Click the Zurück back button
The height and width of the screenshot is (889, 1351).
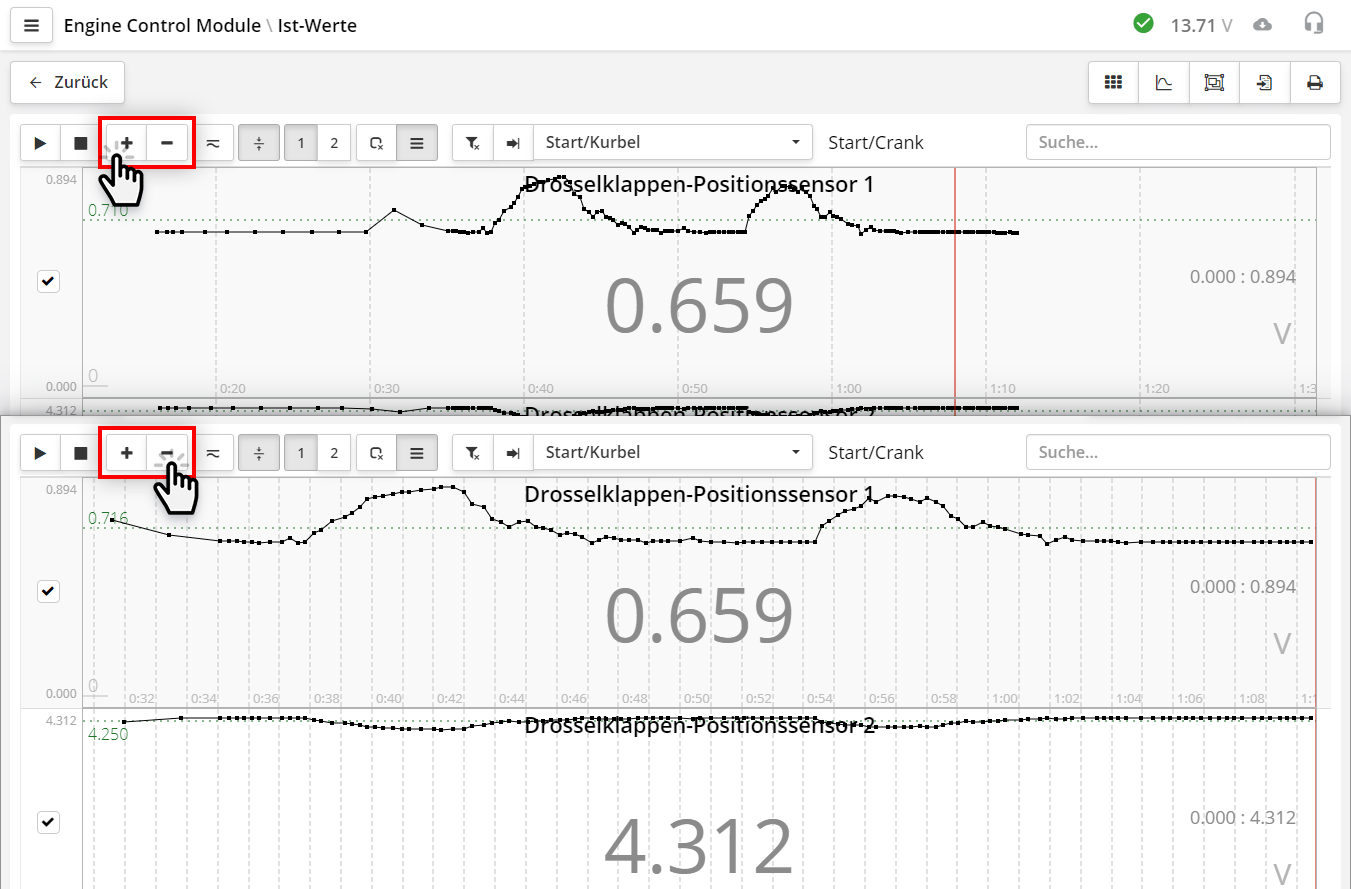coord(68,82)
